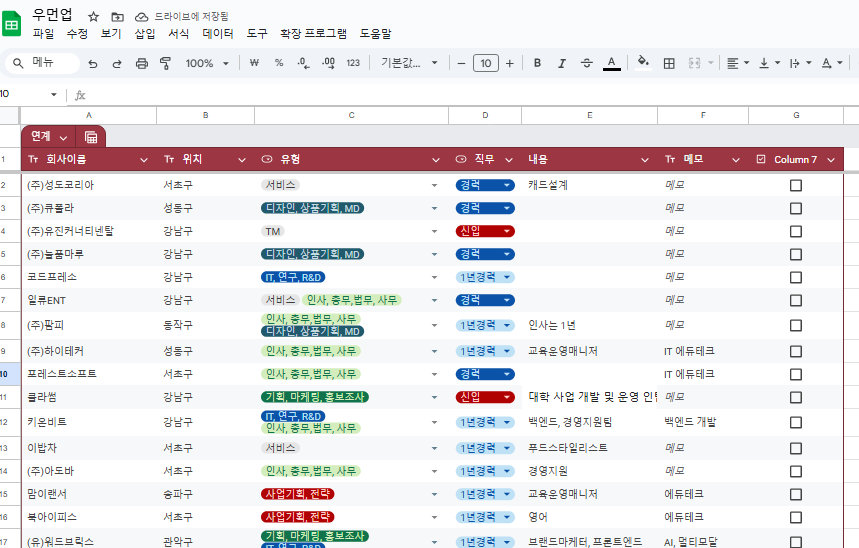Open horizontal align options
The height and width of the screenshot is (548, 859).
coord(737,64)
